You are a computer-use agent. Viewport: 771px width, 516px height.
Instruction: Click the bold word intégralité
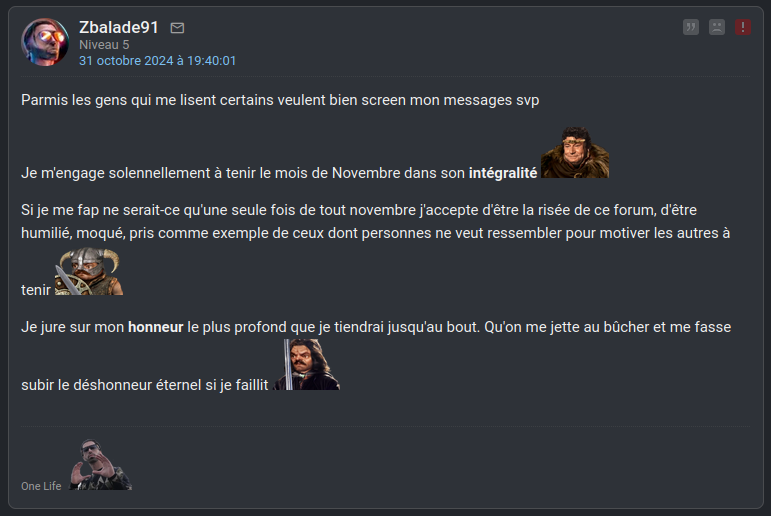[x=503, y=173]
